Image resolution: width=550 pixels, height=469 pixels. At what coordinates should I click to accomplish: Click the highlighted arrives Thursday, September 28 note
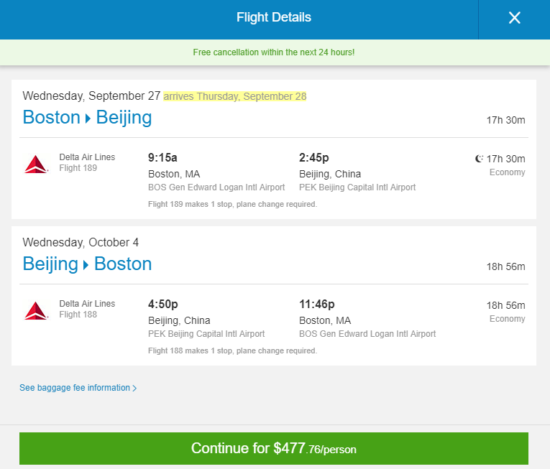point(235,96)
